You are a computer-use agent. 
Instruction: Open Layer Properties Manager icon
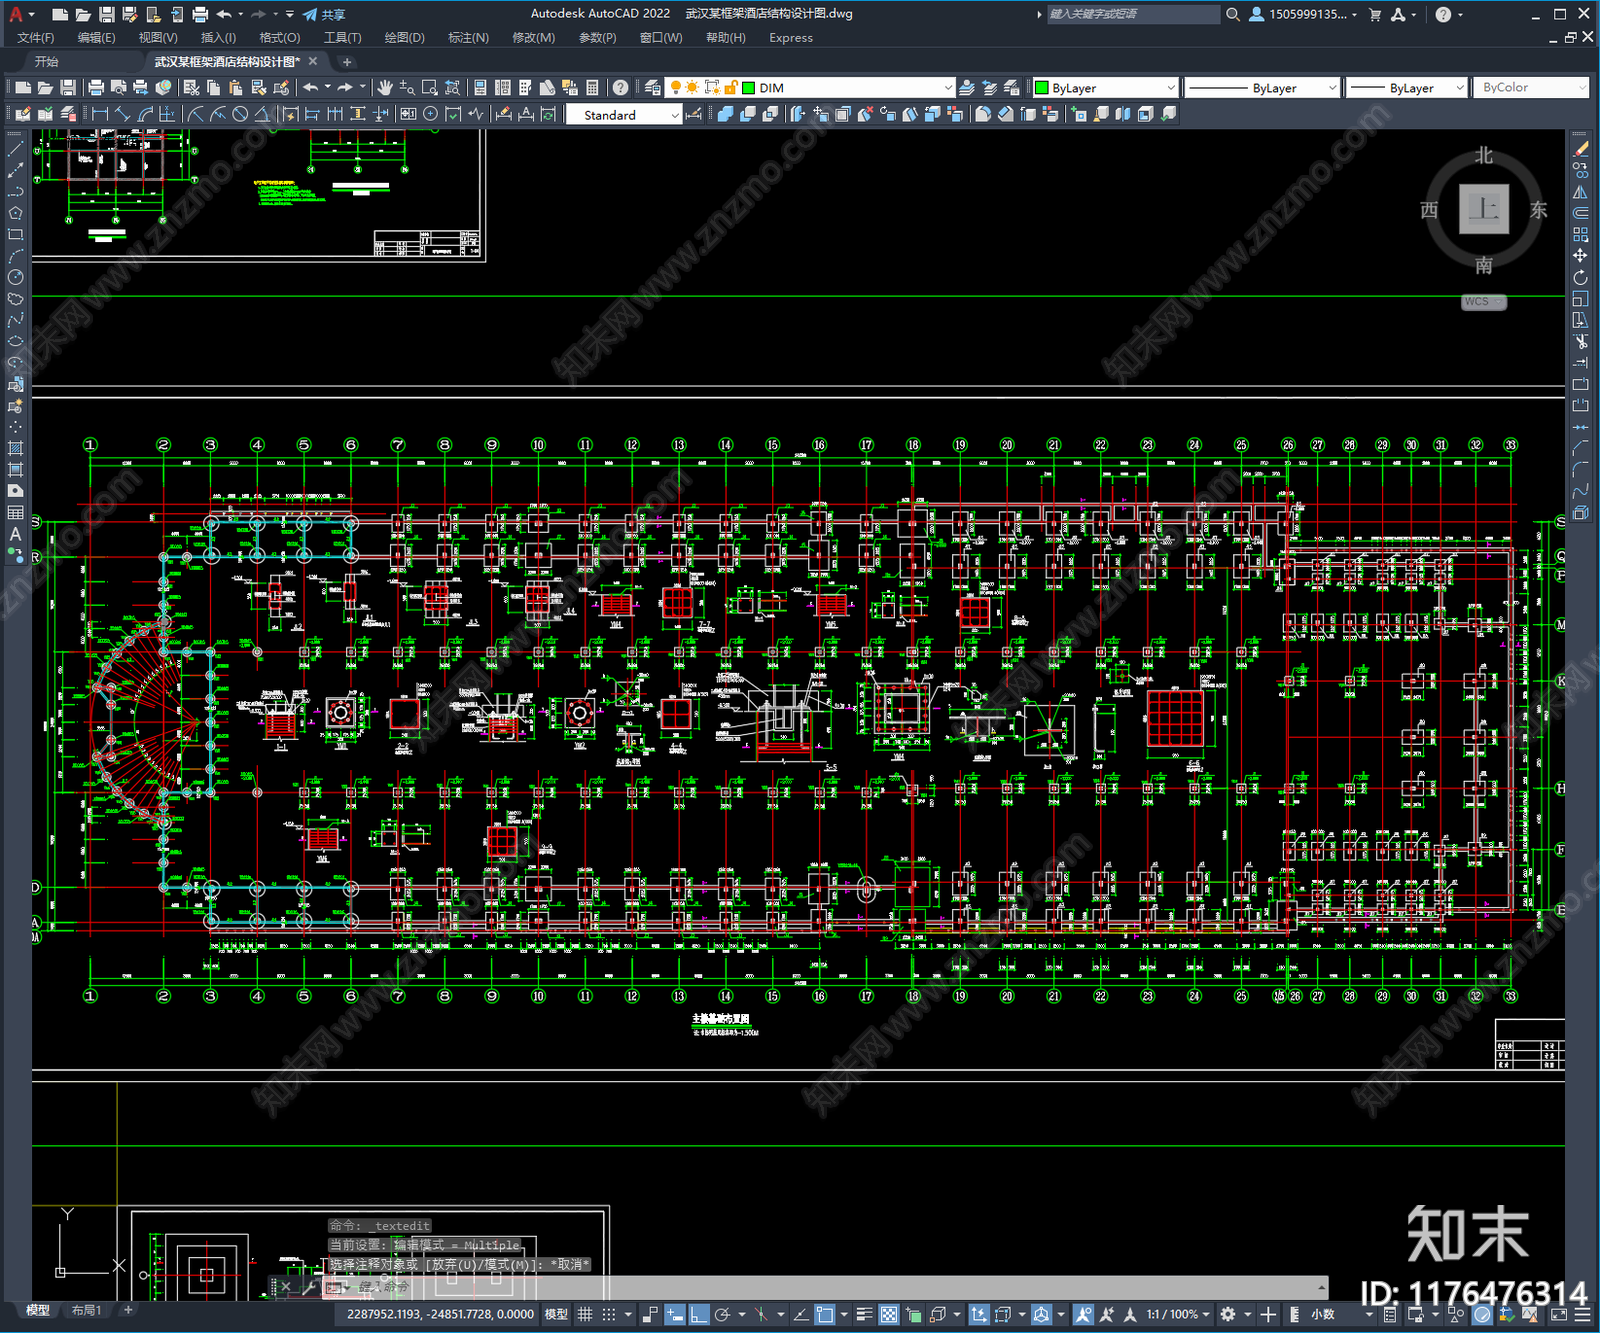pos(653,88)
